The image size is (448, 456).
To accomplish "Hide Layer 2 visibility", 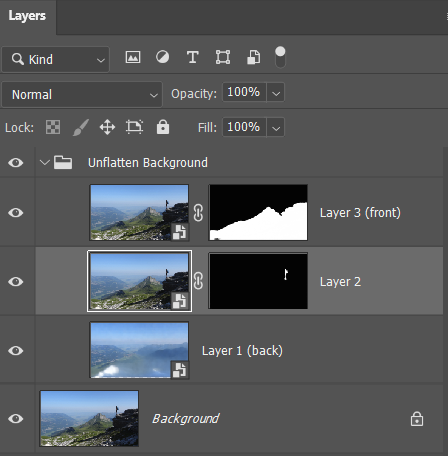I will coord(16,282).
